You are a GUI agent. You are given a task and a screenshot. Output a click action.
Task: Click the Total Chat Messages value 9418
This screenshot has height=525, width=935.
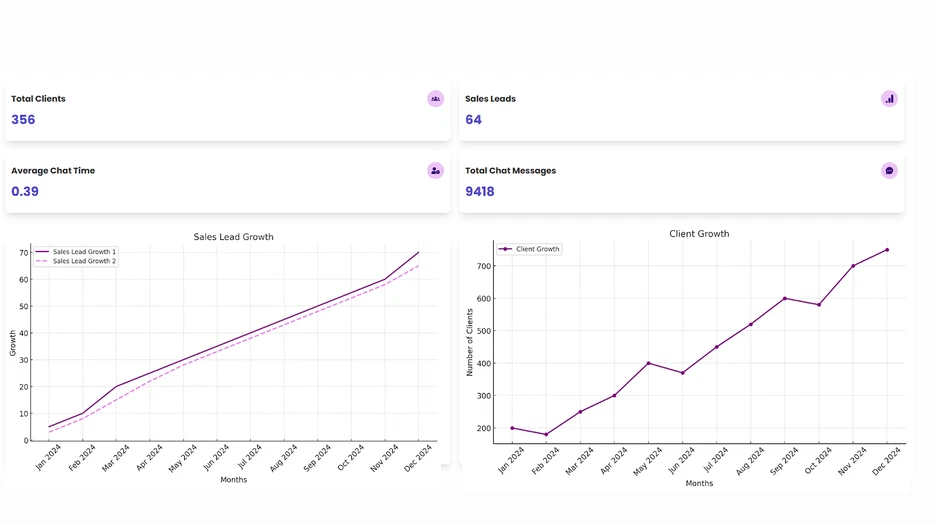480,192
